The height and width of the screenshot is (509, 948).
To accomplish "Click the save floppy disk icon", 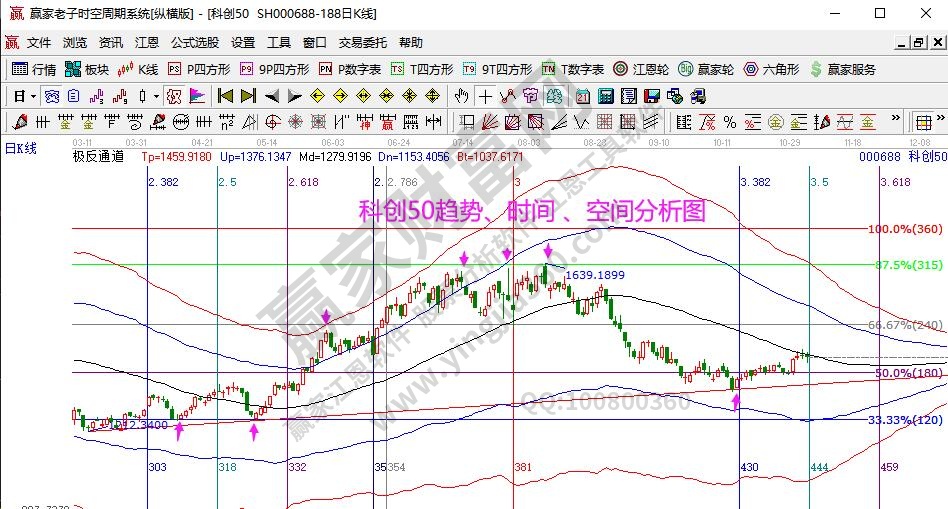I will (x=651, y=96).
